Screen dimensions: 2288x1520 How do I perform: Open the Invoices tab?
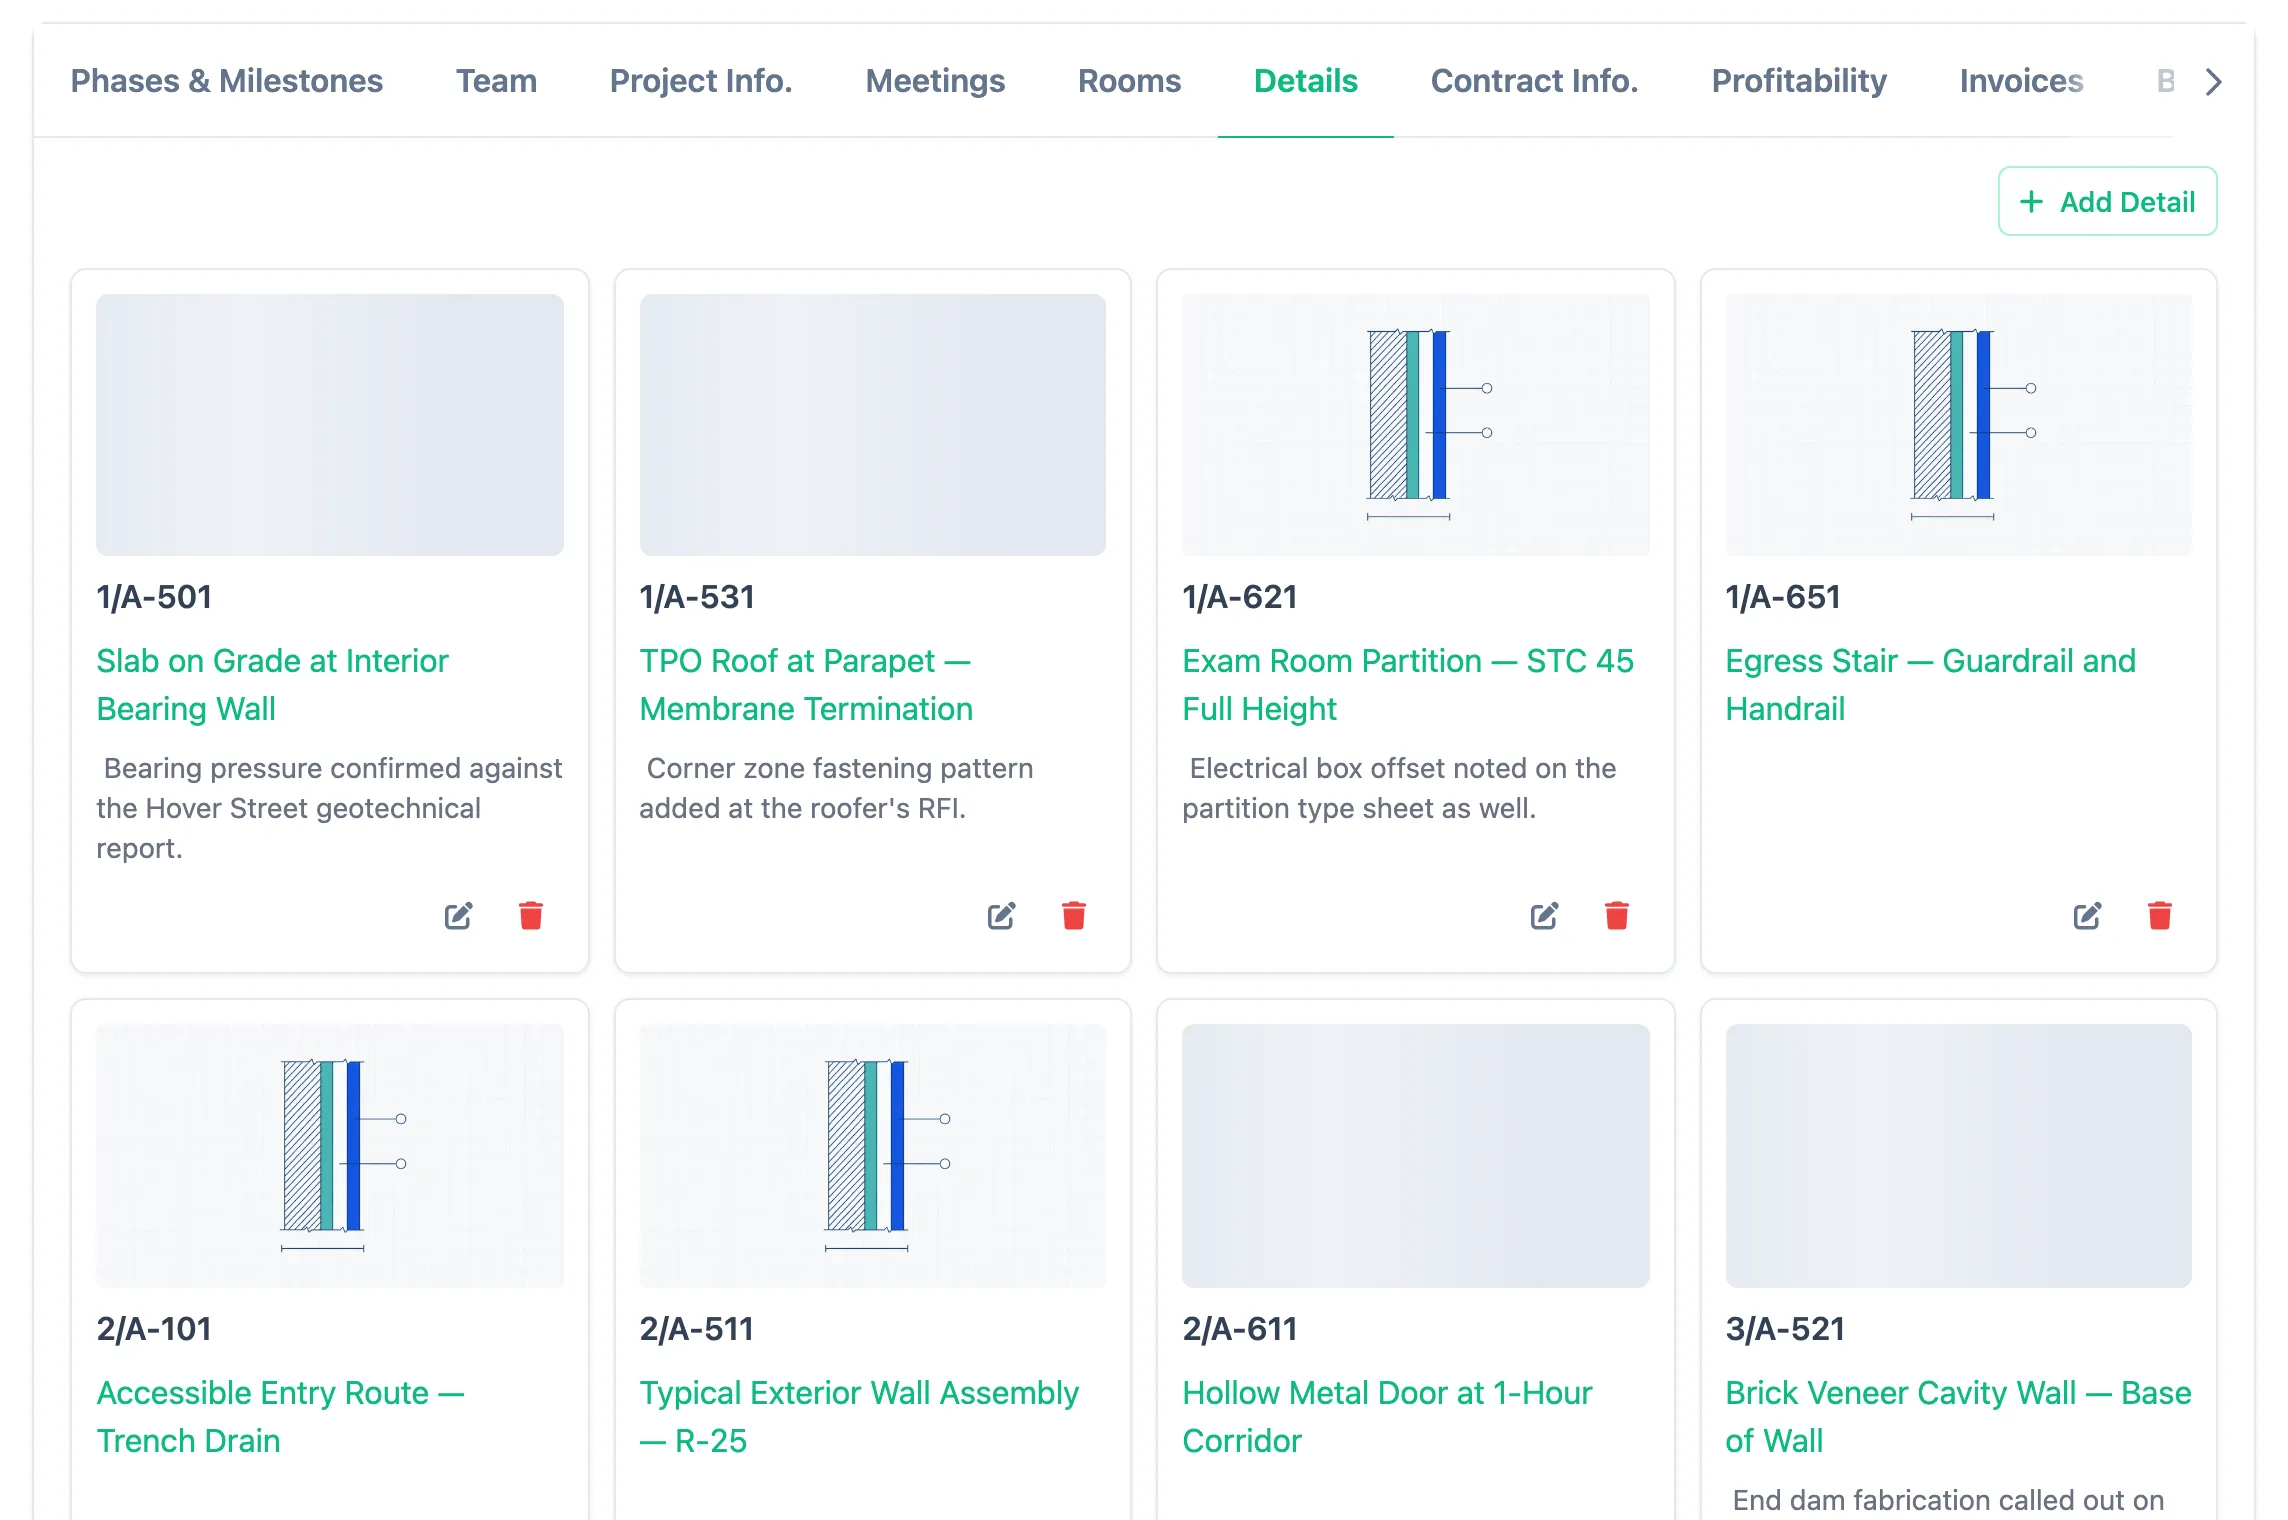coord(2021,81)
